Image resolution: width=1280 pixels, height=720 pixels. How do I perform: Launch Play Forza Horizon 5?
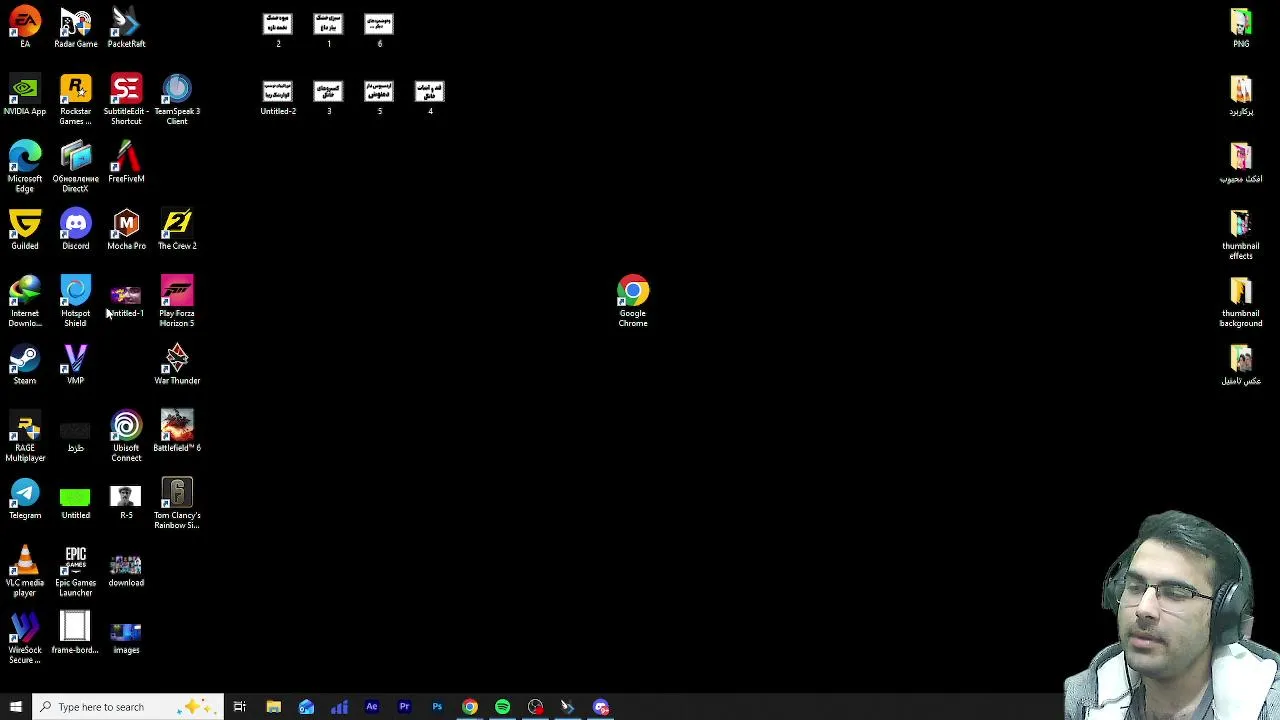[177, 300]
